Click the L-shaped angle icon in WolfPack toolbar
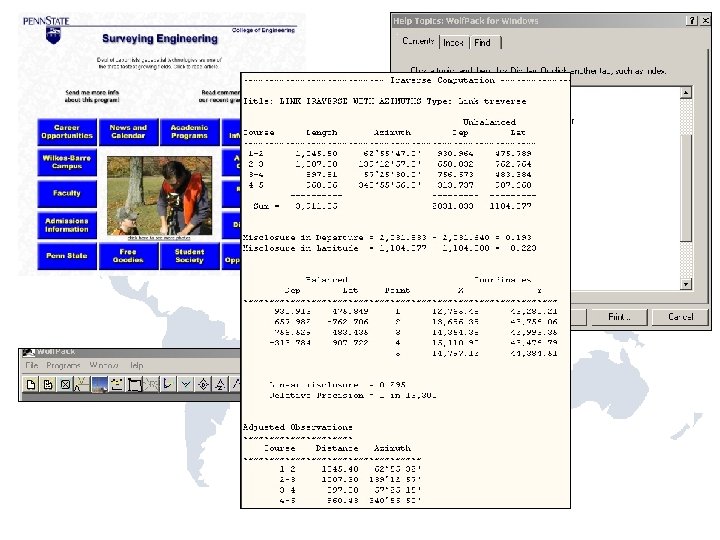 coord(168,384)
